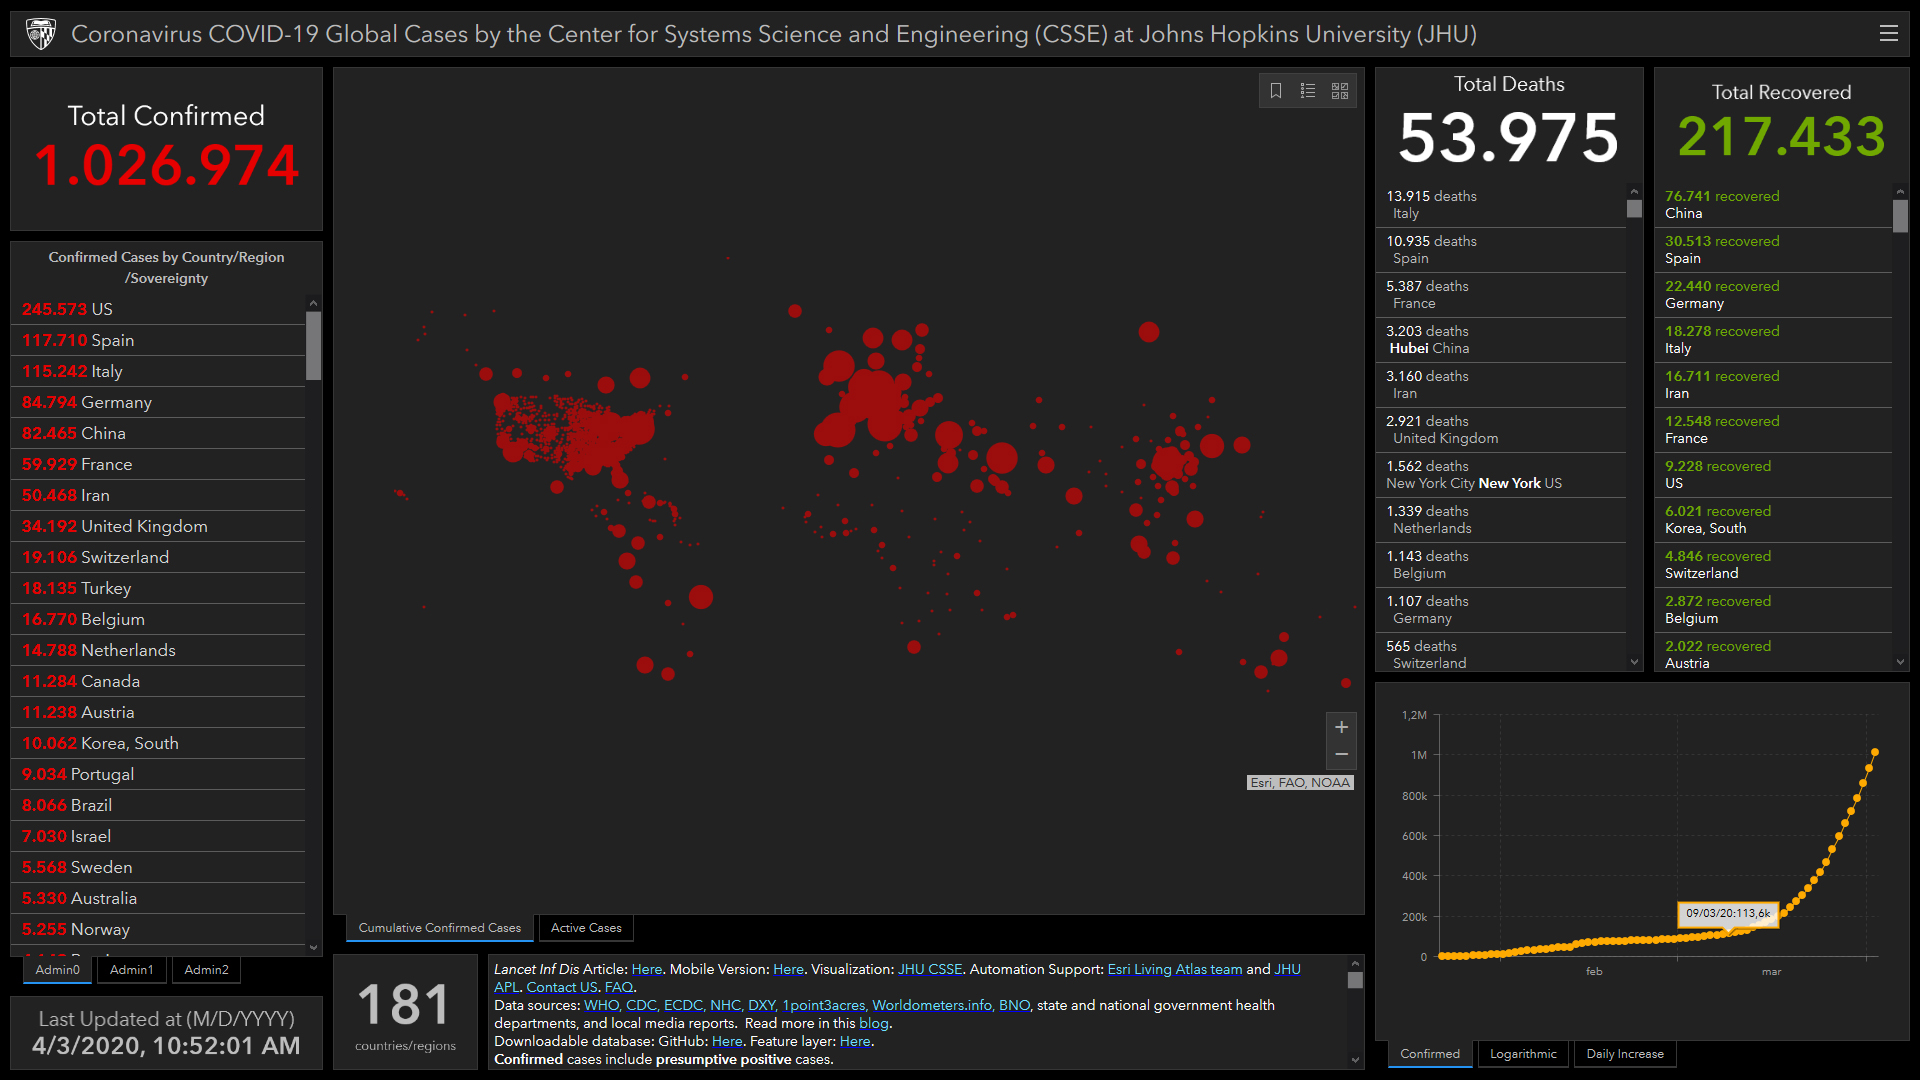1920x1080 pixels.
Task: Zoom out on the map with minus button
Action: coord(1341,754)
